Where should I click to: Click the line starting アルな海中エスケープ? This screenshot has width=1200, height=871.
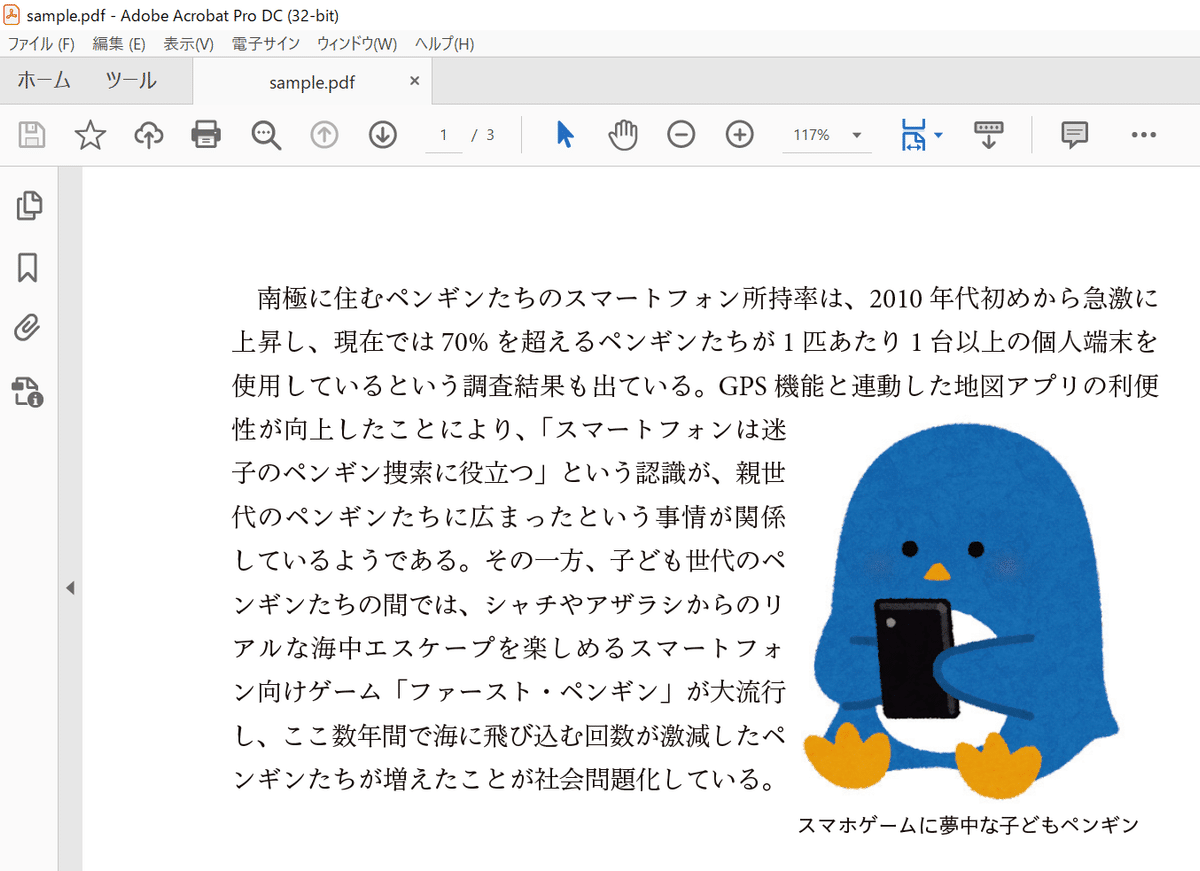click(x=509, y=649)
